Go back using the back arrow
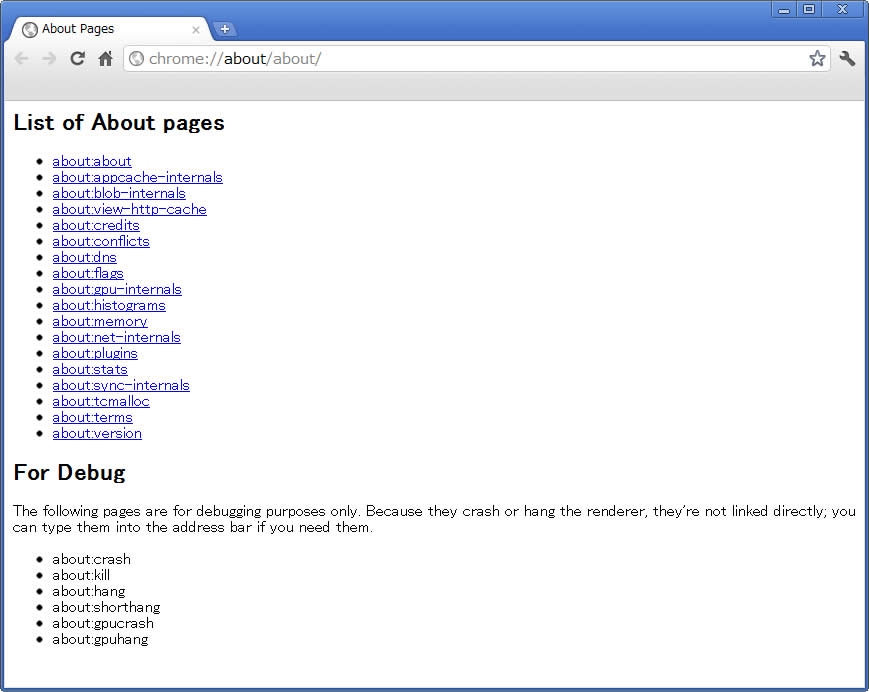Screen dimensions: 869x692 tap(21, 59)
